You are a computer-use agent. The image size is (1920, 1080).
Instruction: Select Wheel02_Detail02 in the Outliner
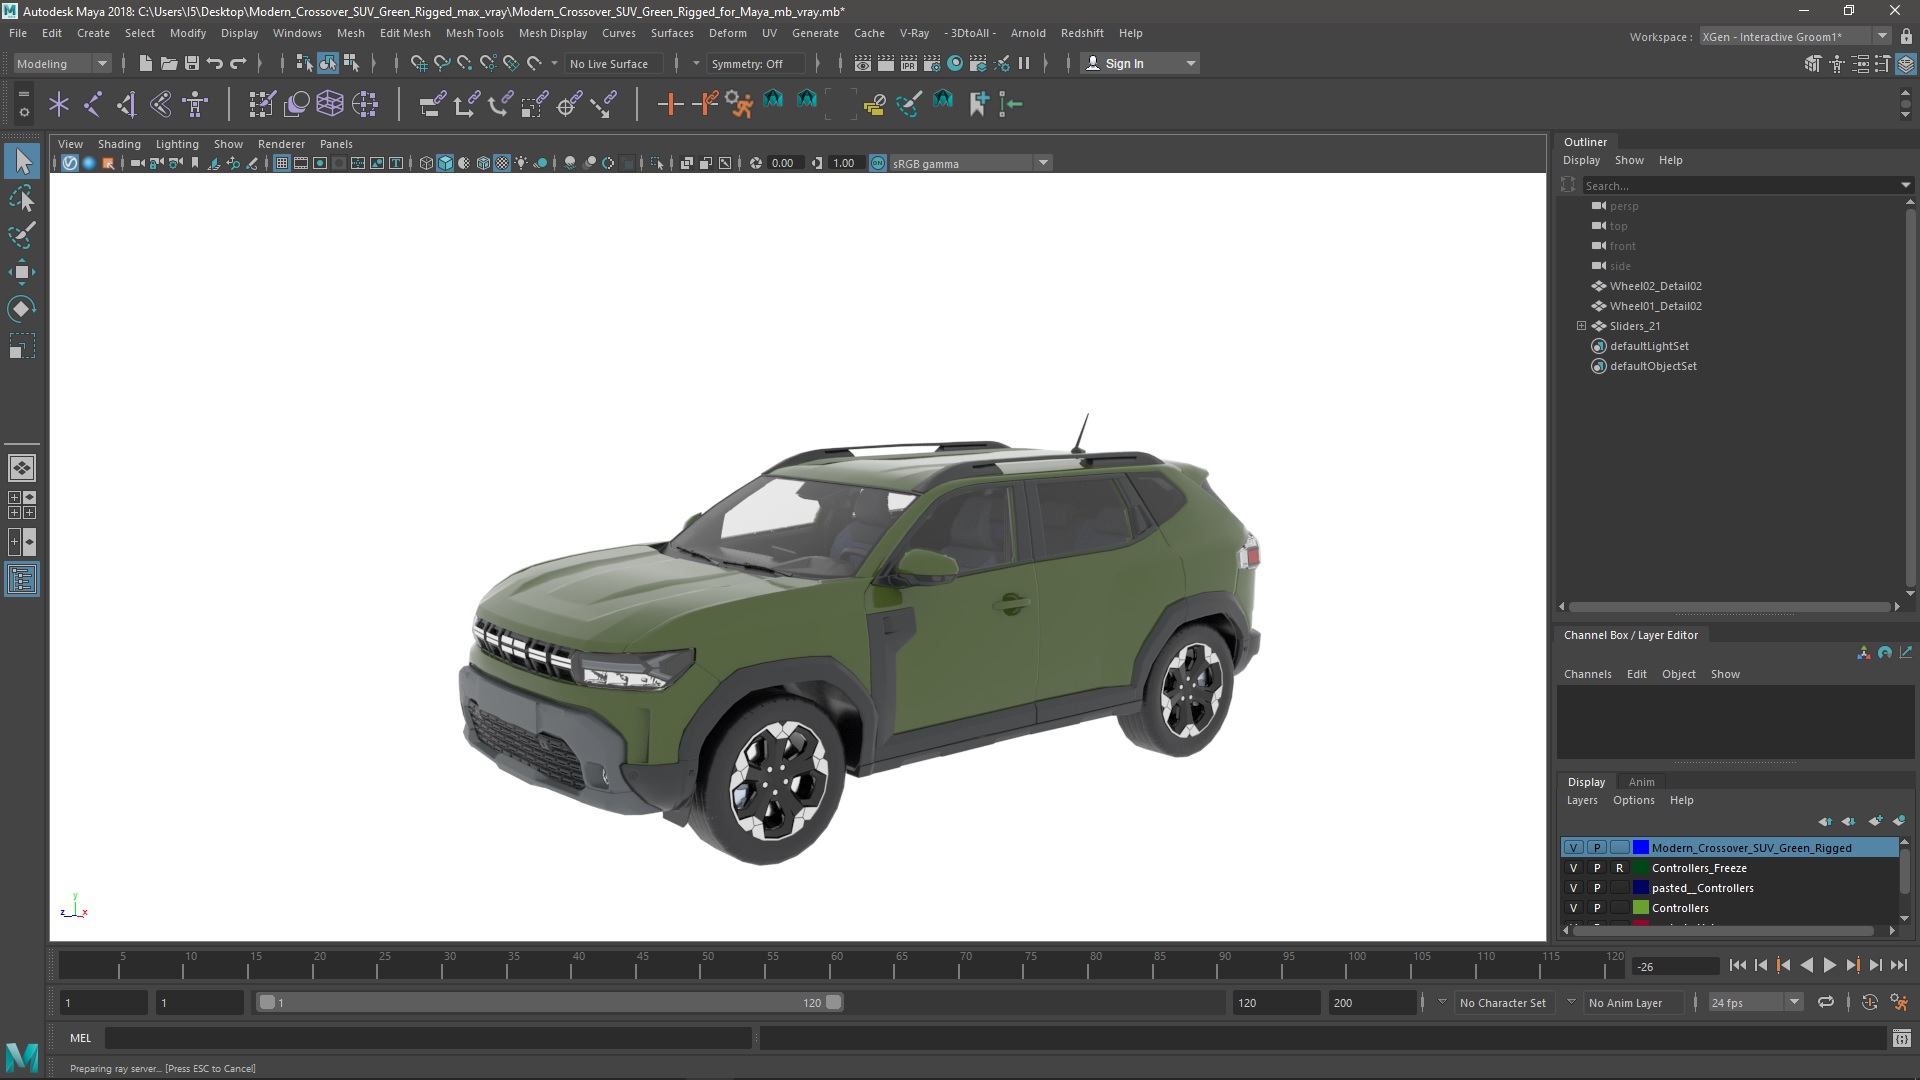(1655, 286)
